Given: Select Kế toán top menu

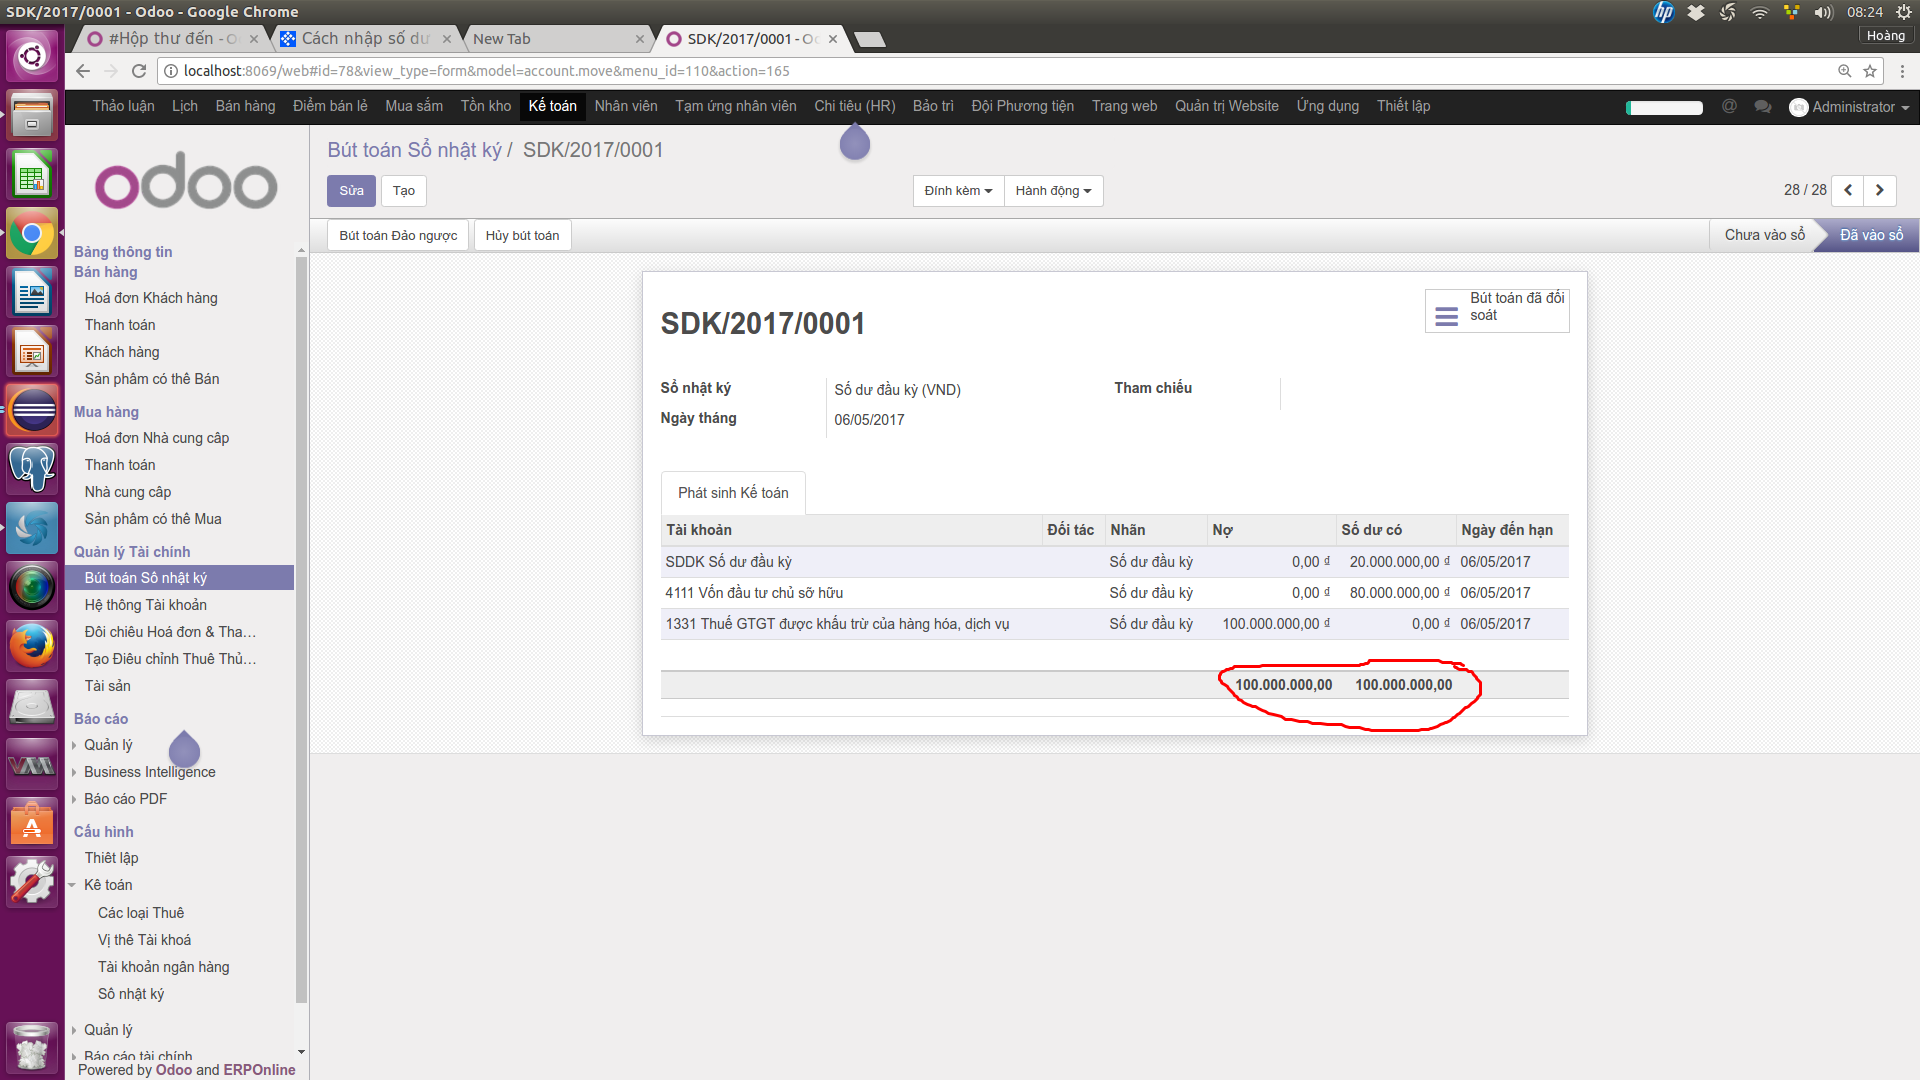Looking at the screenshot, I should 552,106.
